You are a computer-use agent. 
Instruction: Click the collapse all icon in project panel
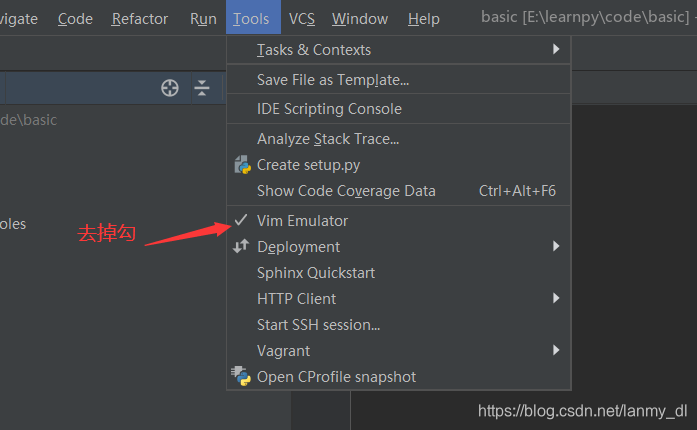(x=202, y=88)
